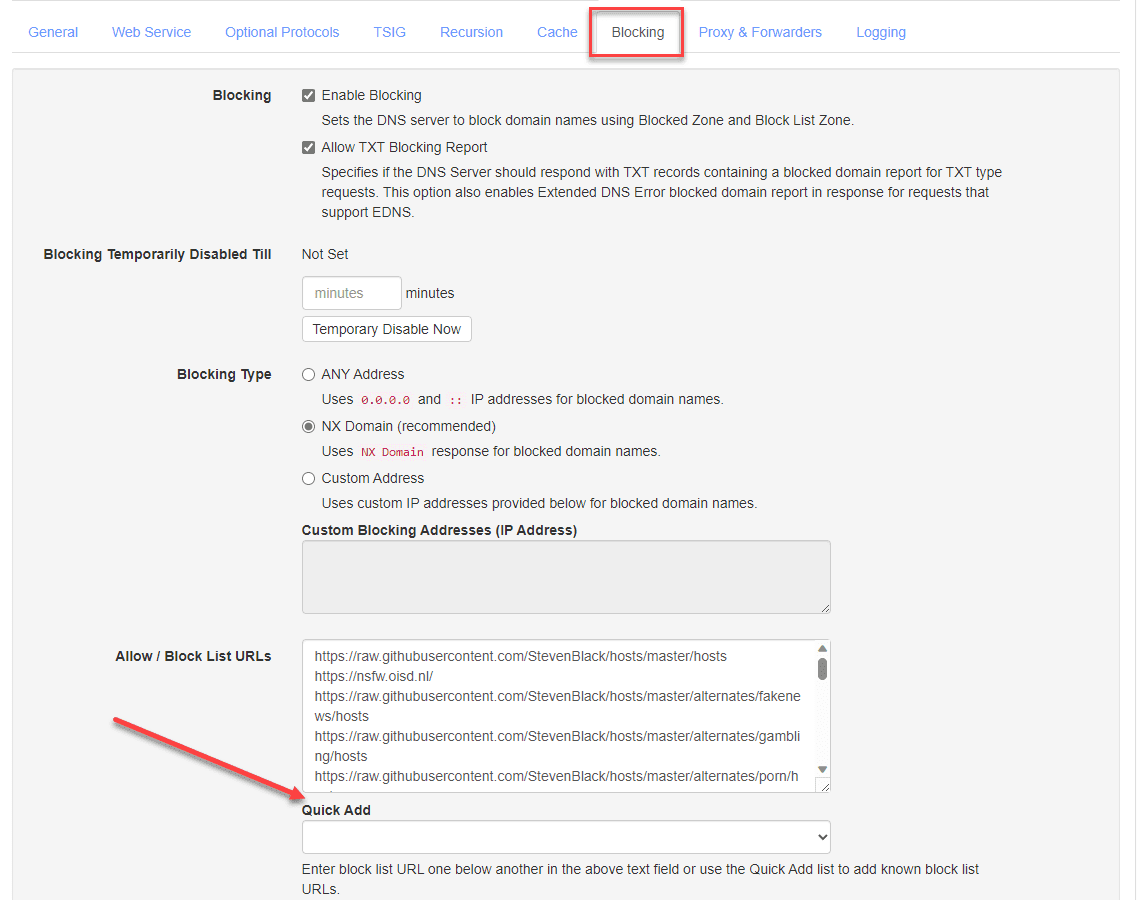Uncheck Allow TXT Blocking Report

(308, 148)
